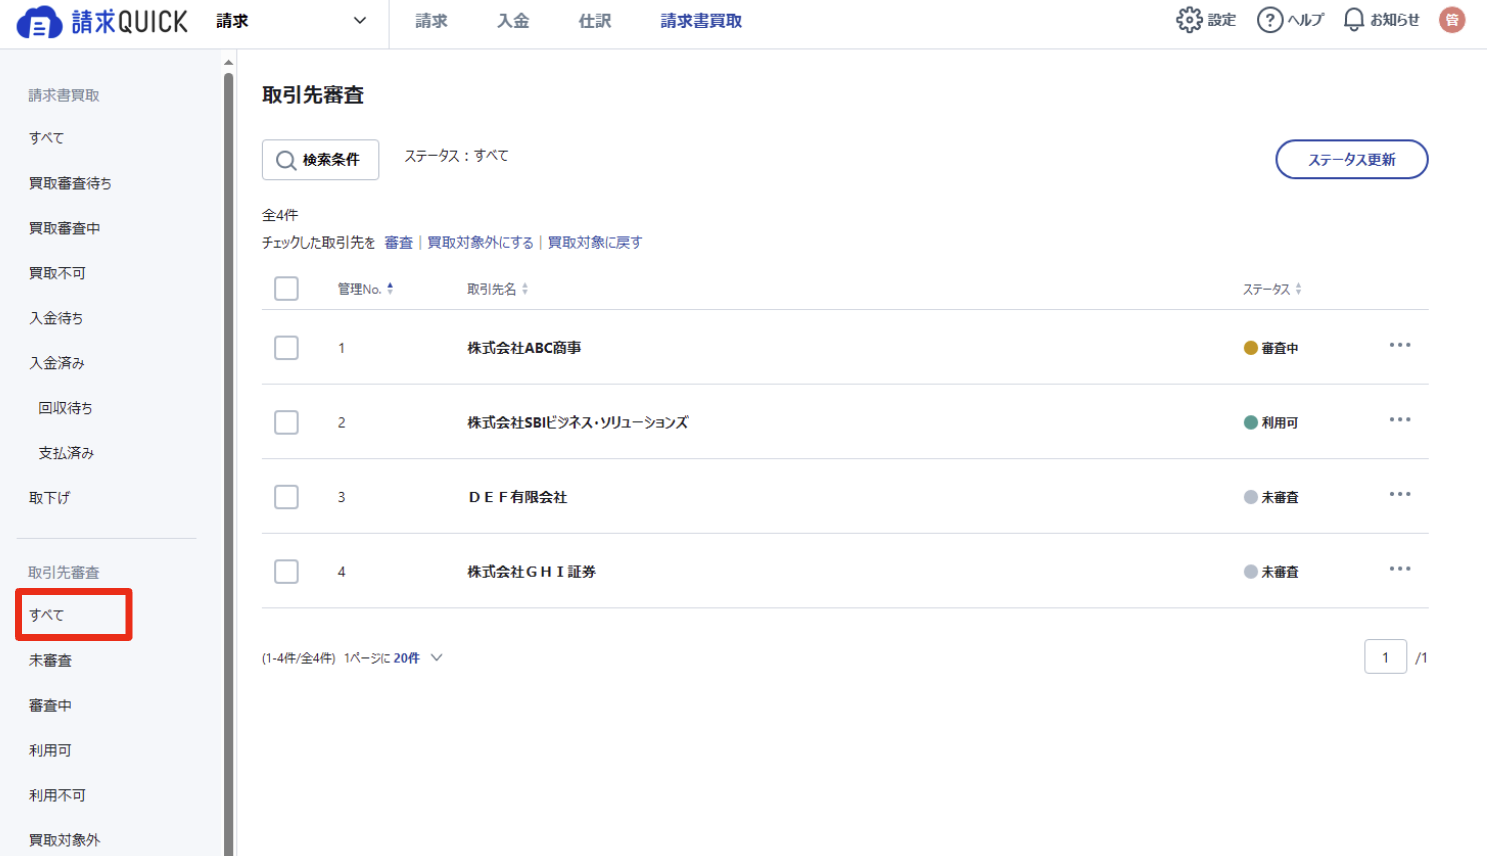
Task: Open the notifications bell icon
Action: (1354, 20)
